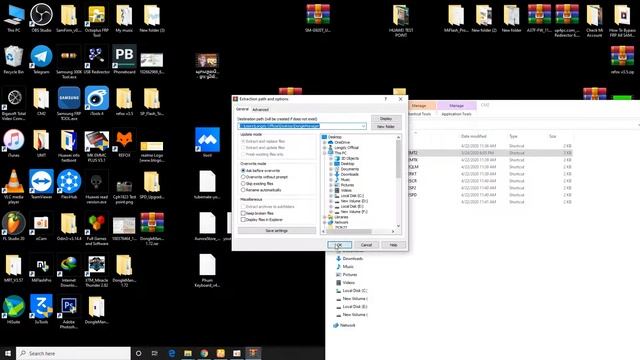640x360 pixels.
Task: Open Help in extraction dialog
Action: (393, 245)
